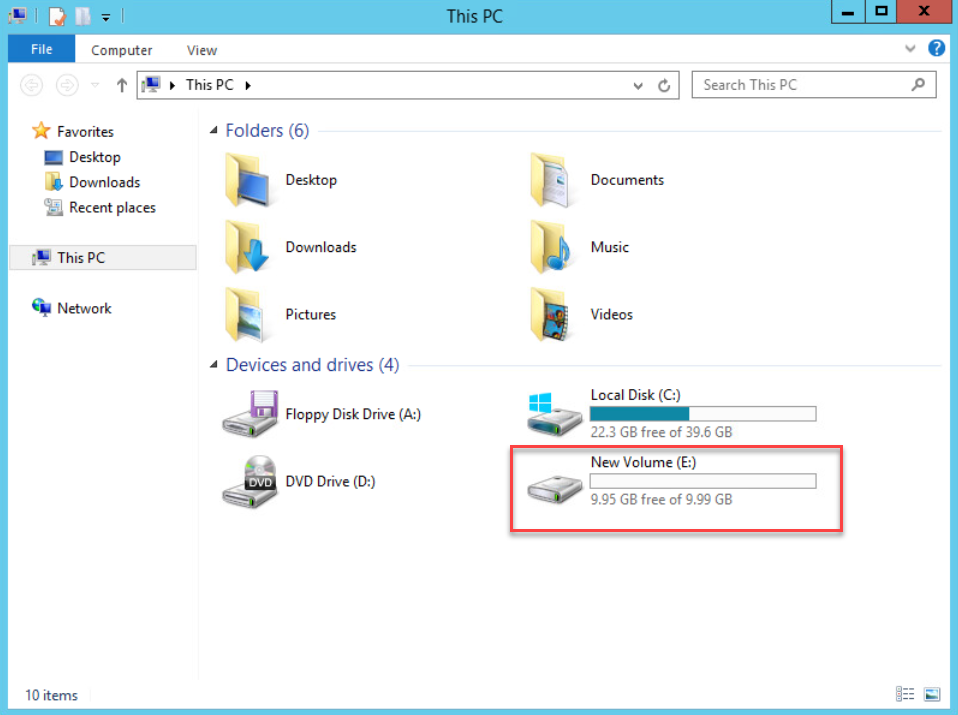Screen dimensions: 958x715
Task: Open the Music folder
Action: [x=610, y=246]
